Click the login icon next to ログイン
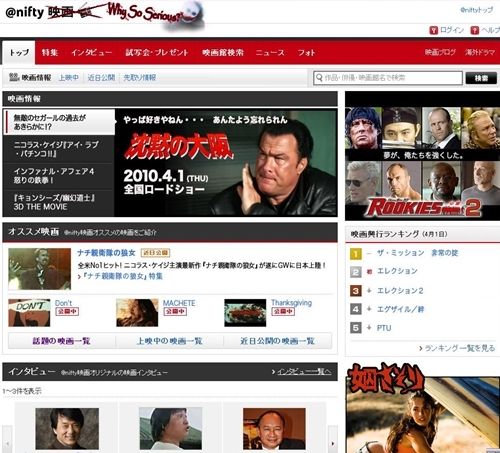This screenshot has height=453, width=500. 433,30
